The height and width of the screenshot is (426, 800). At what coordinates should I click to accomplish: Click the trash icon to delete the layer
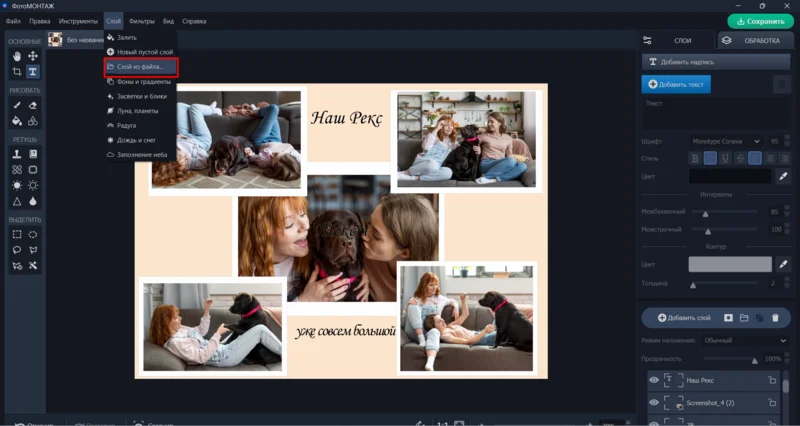[x=775, y=317]
